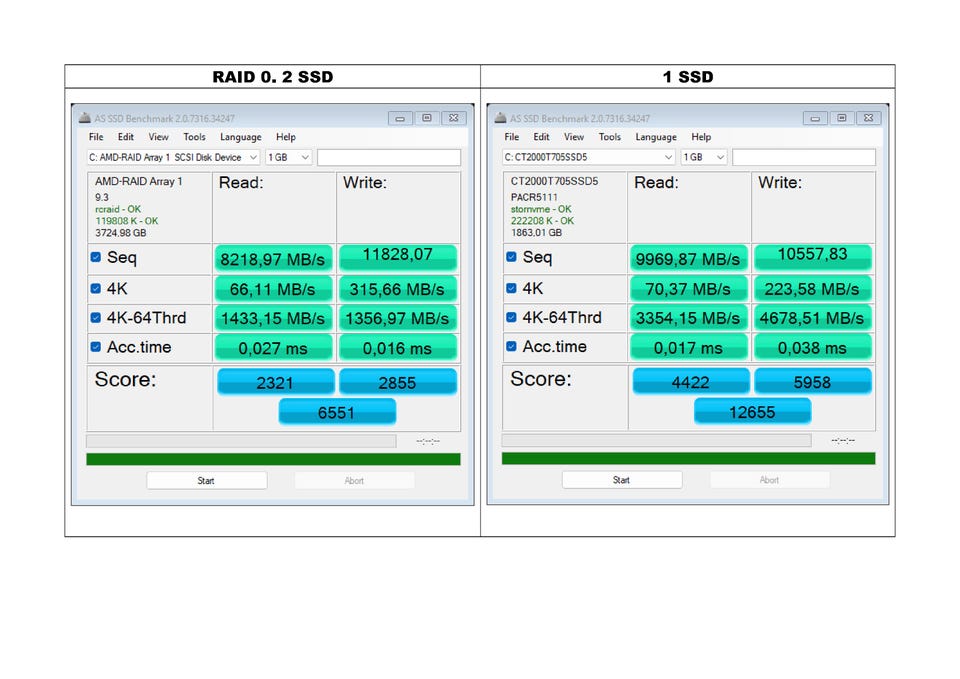The height and width of the screenshot is (679, 960).
Task: Open File menu in RAID 0 window
Action: click(x=96, y=137)
